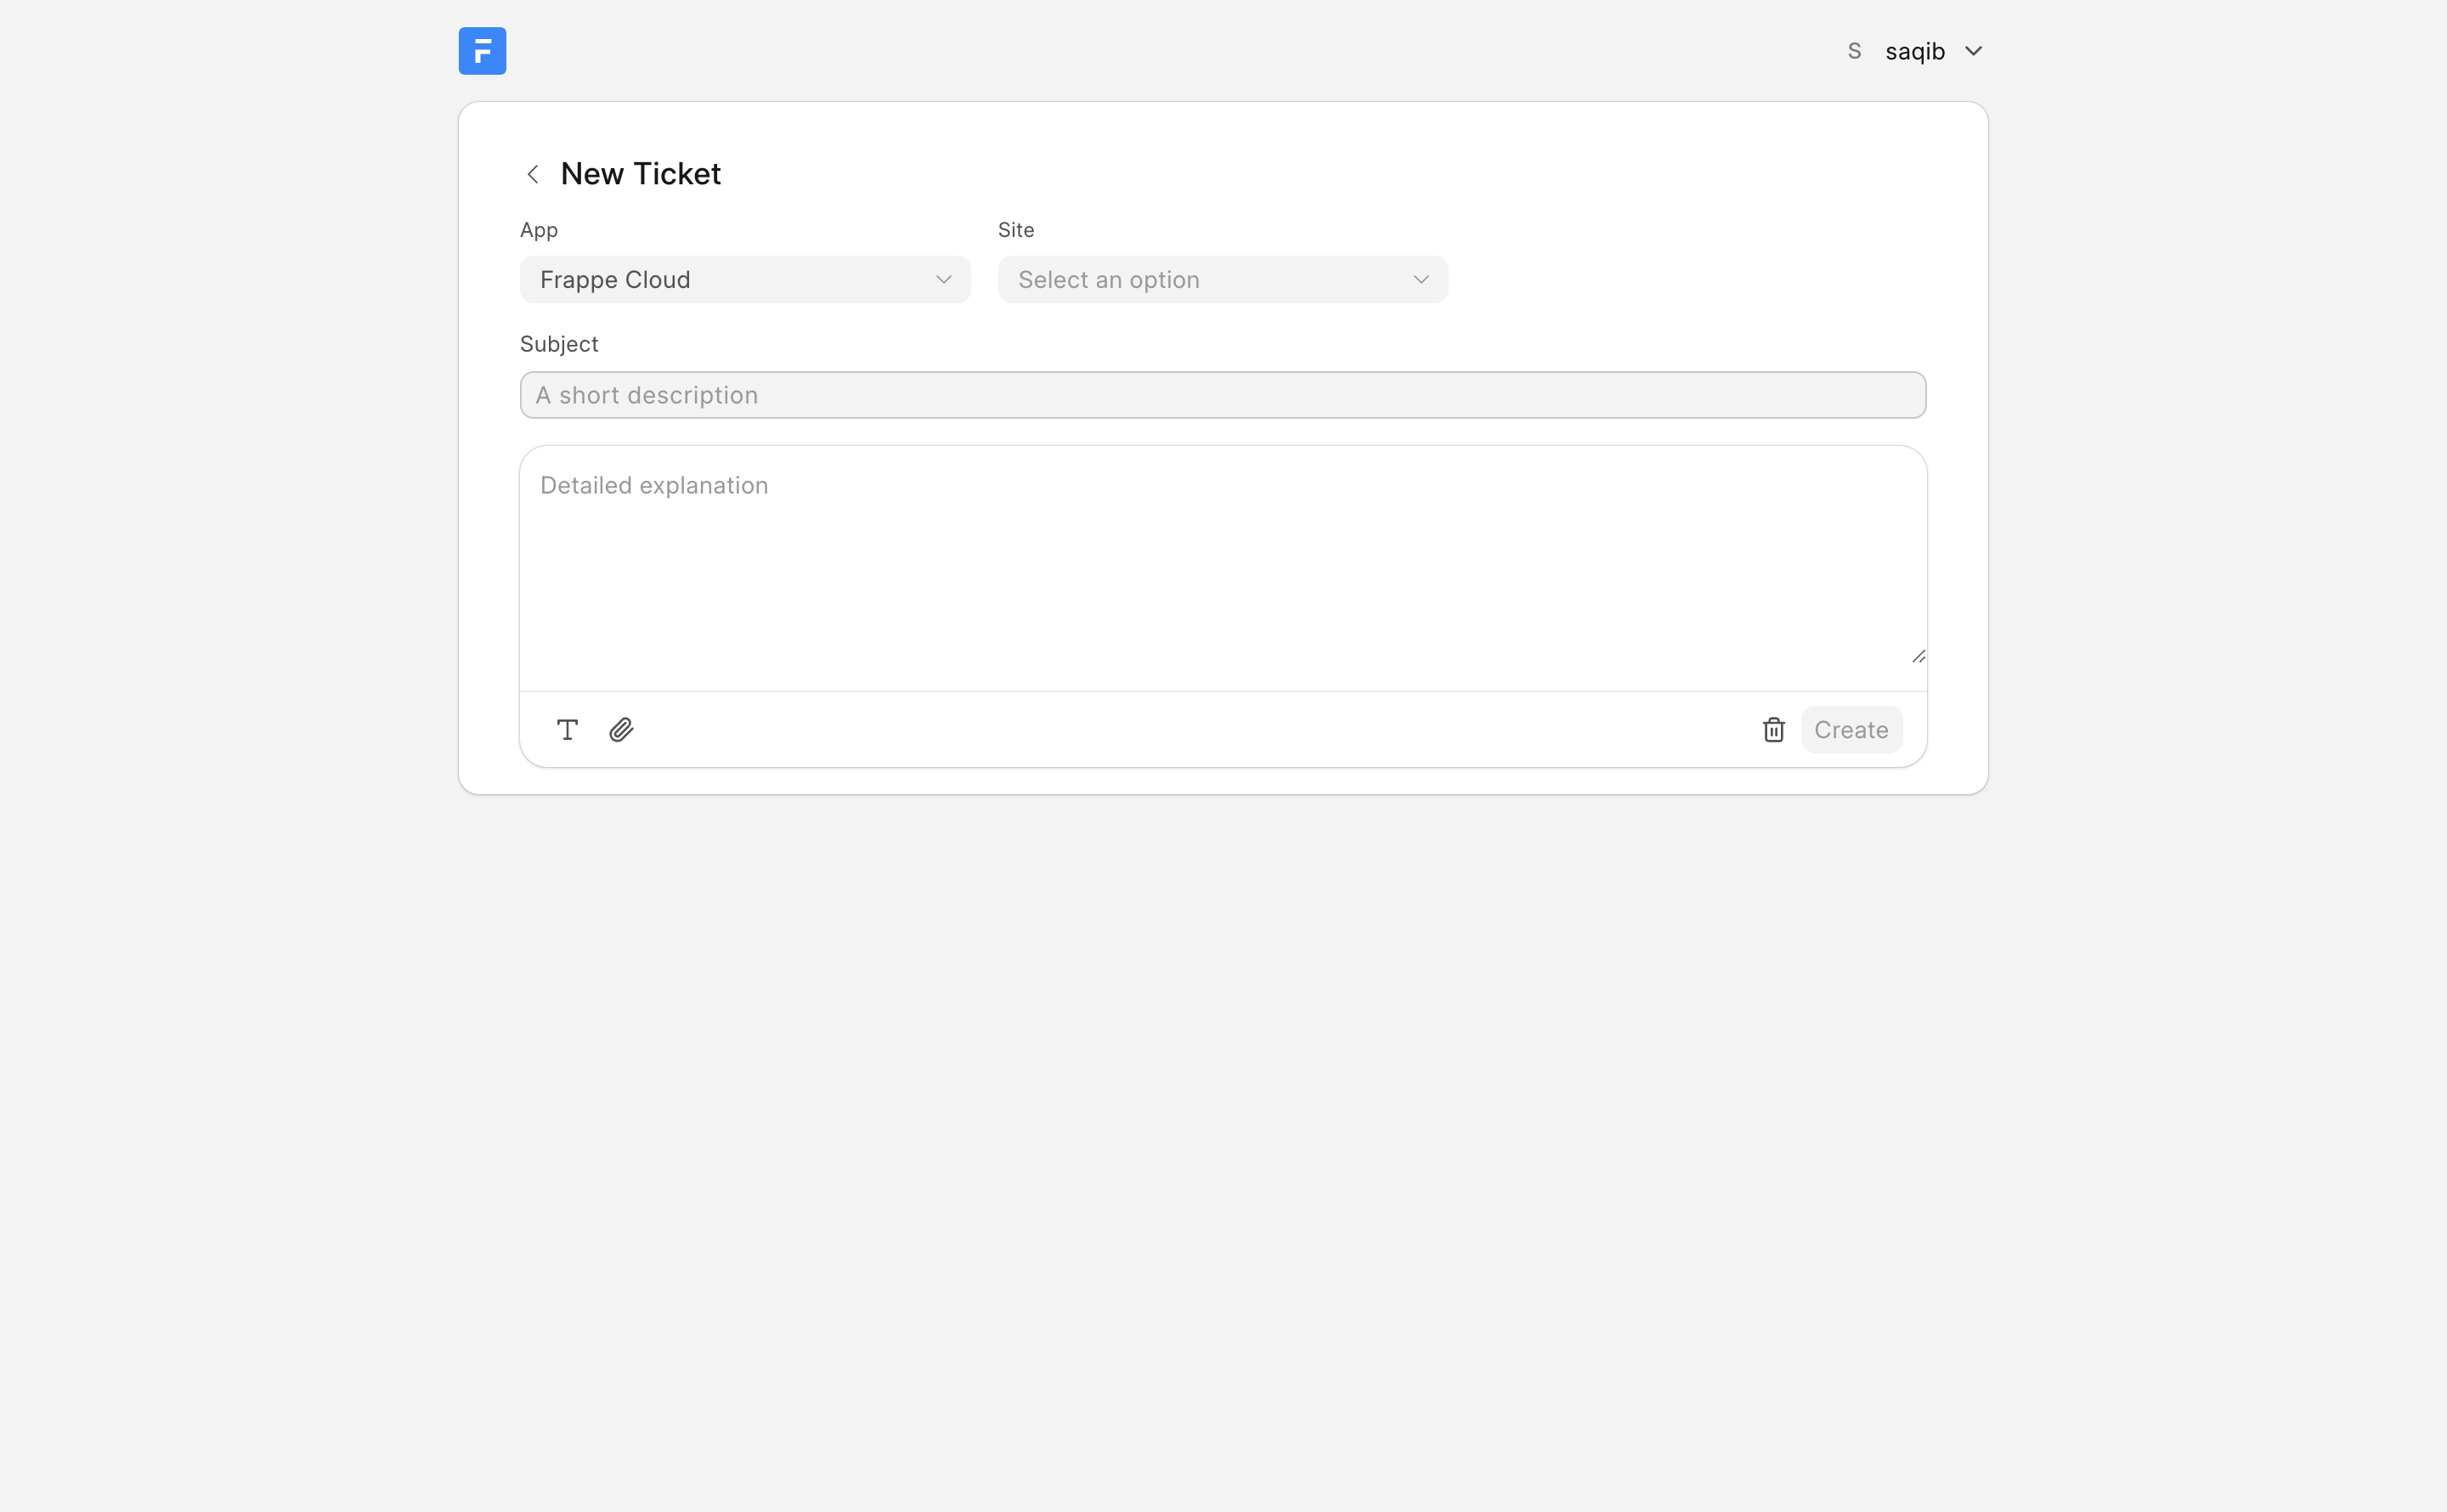Click the S avatar next to saqib

1854,51
